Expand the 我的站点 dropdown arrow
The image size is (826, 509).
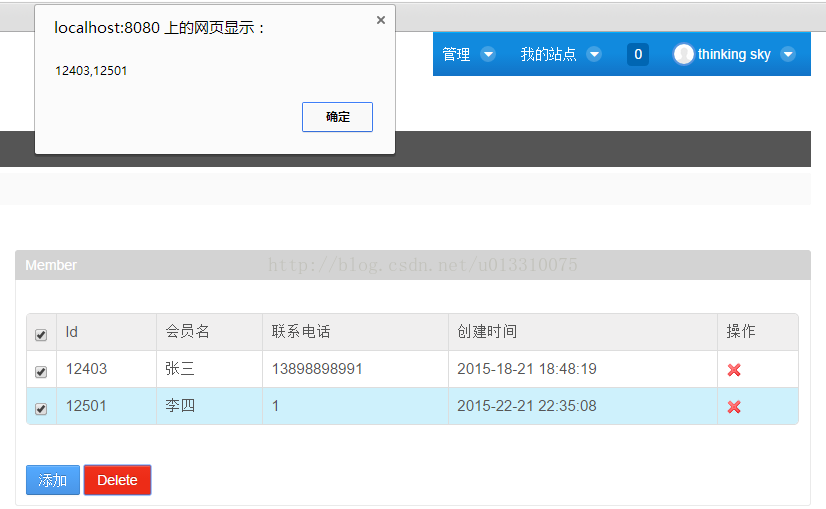(594, 54)
